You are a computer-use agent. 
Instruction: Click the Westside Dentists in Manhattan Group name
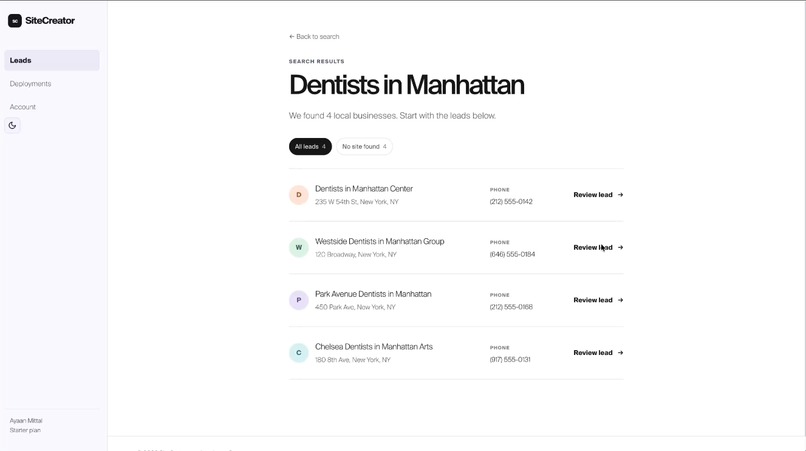(380, 241)
